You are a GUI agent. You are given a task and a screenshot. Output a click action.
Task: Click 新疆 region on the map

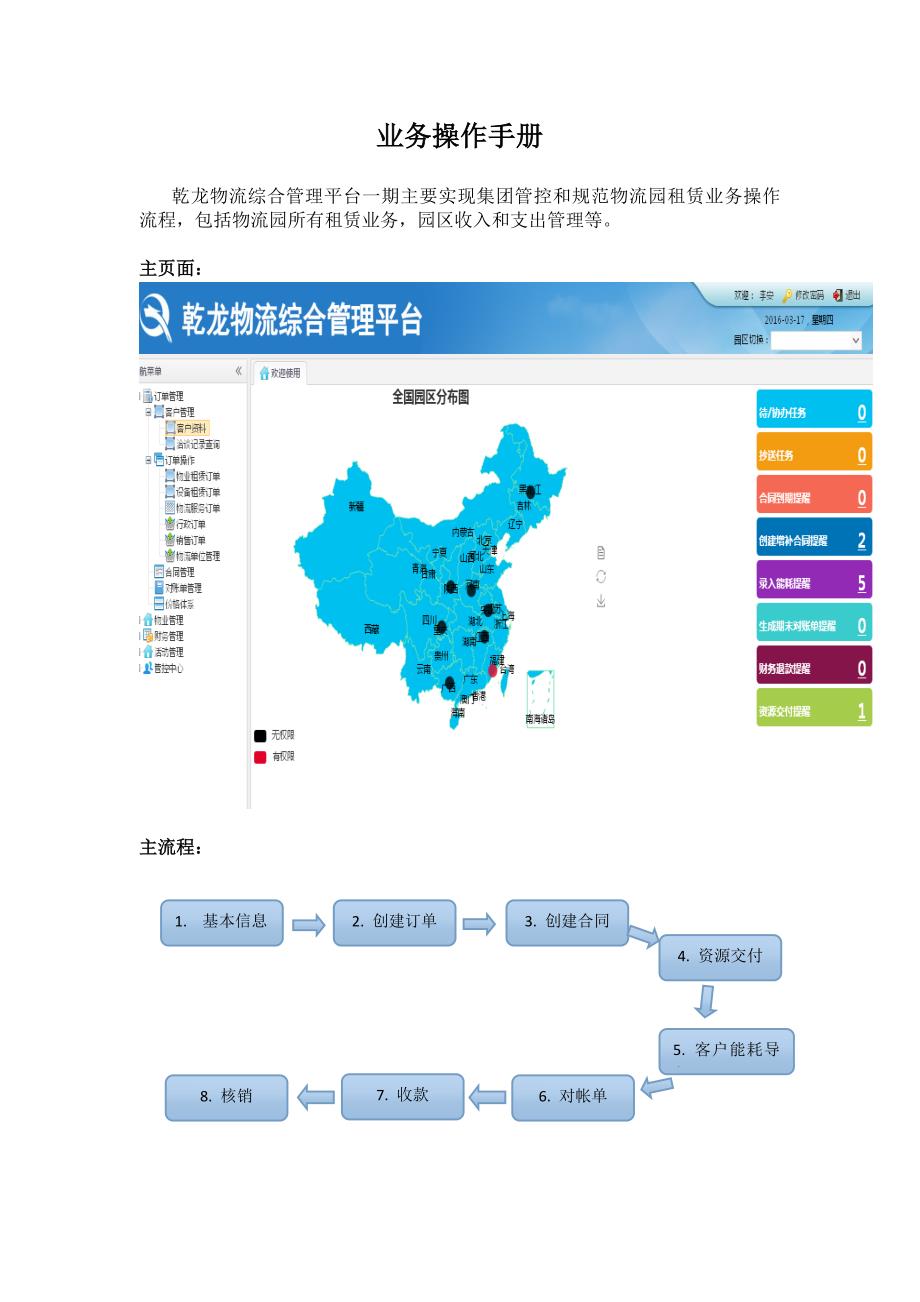[x=357, y=507]
